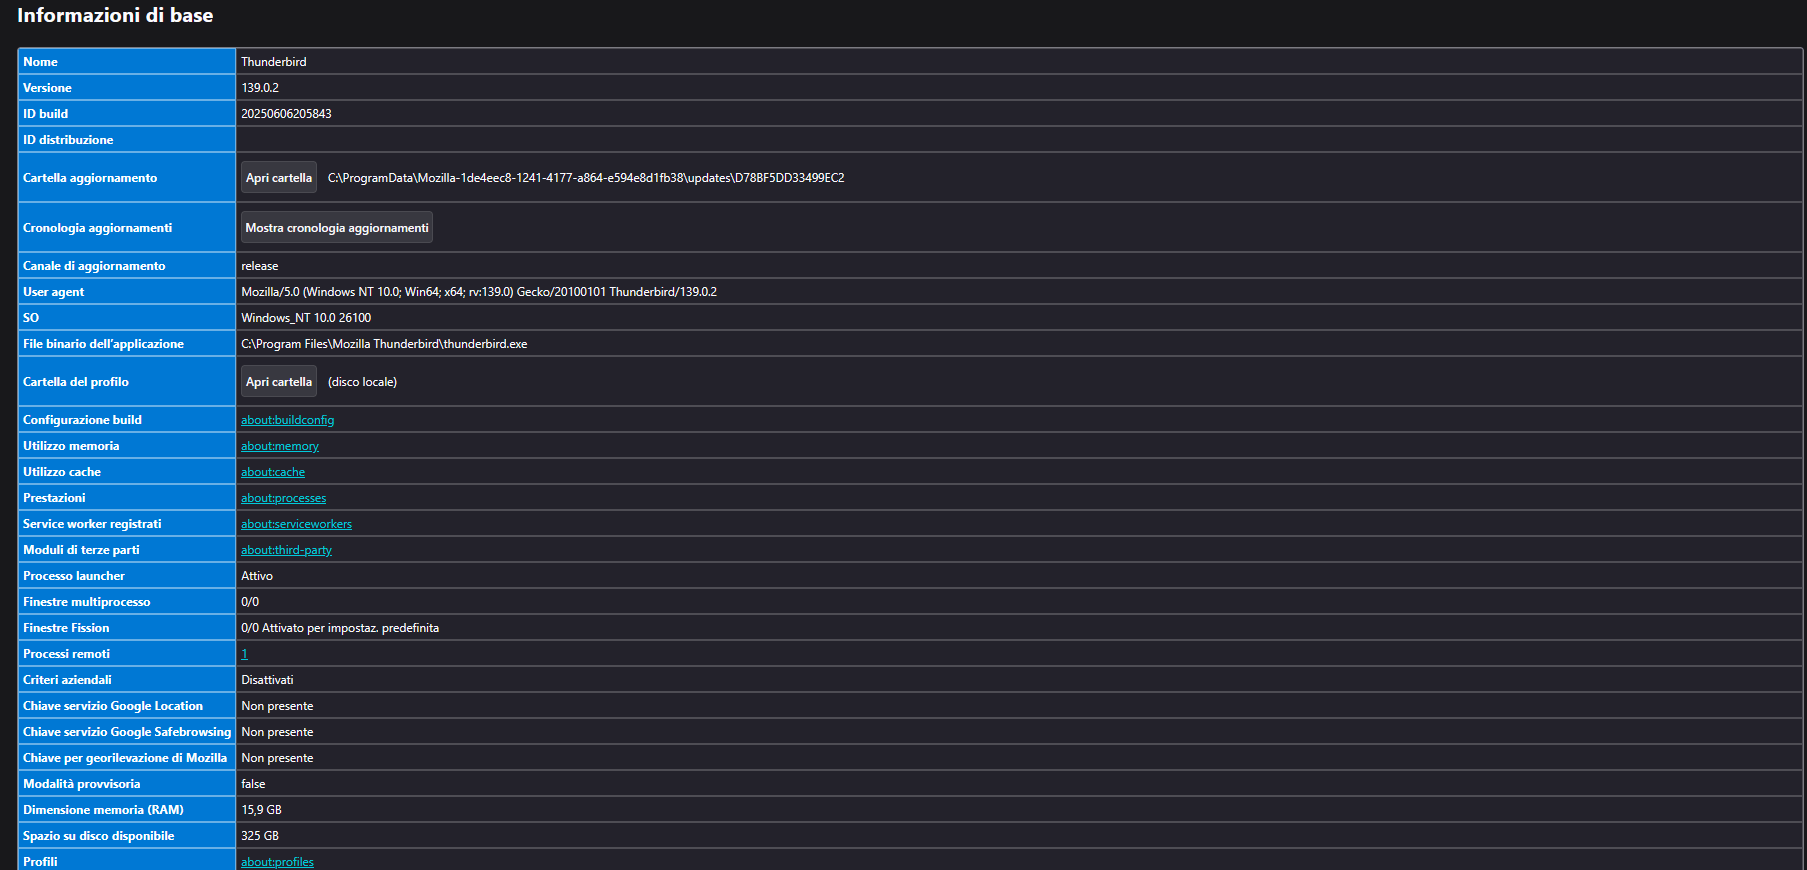The width and height of the screenshot is (1807, 870).
Task: Click Apri cartella in Cartella del profilo row
Action: coord(279,382)
